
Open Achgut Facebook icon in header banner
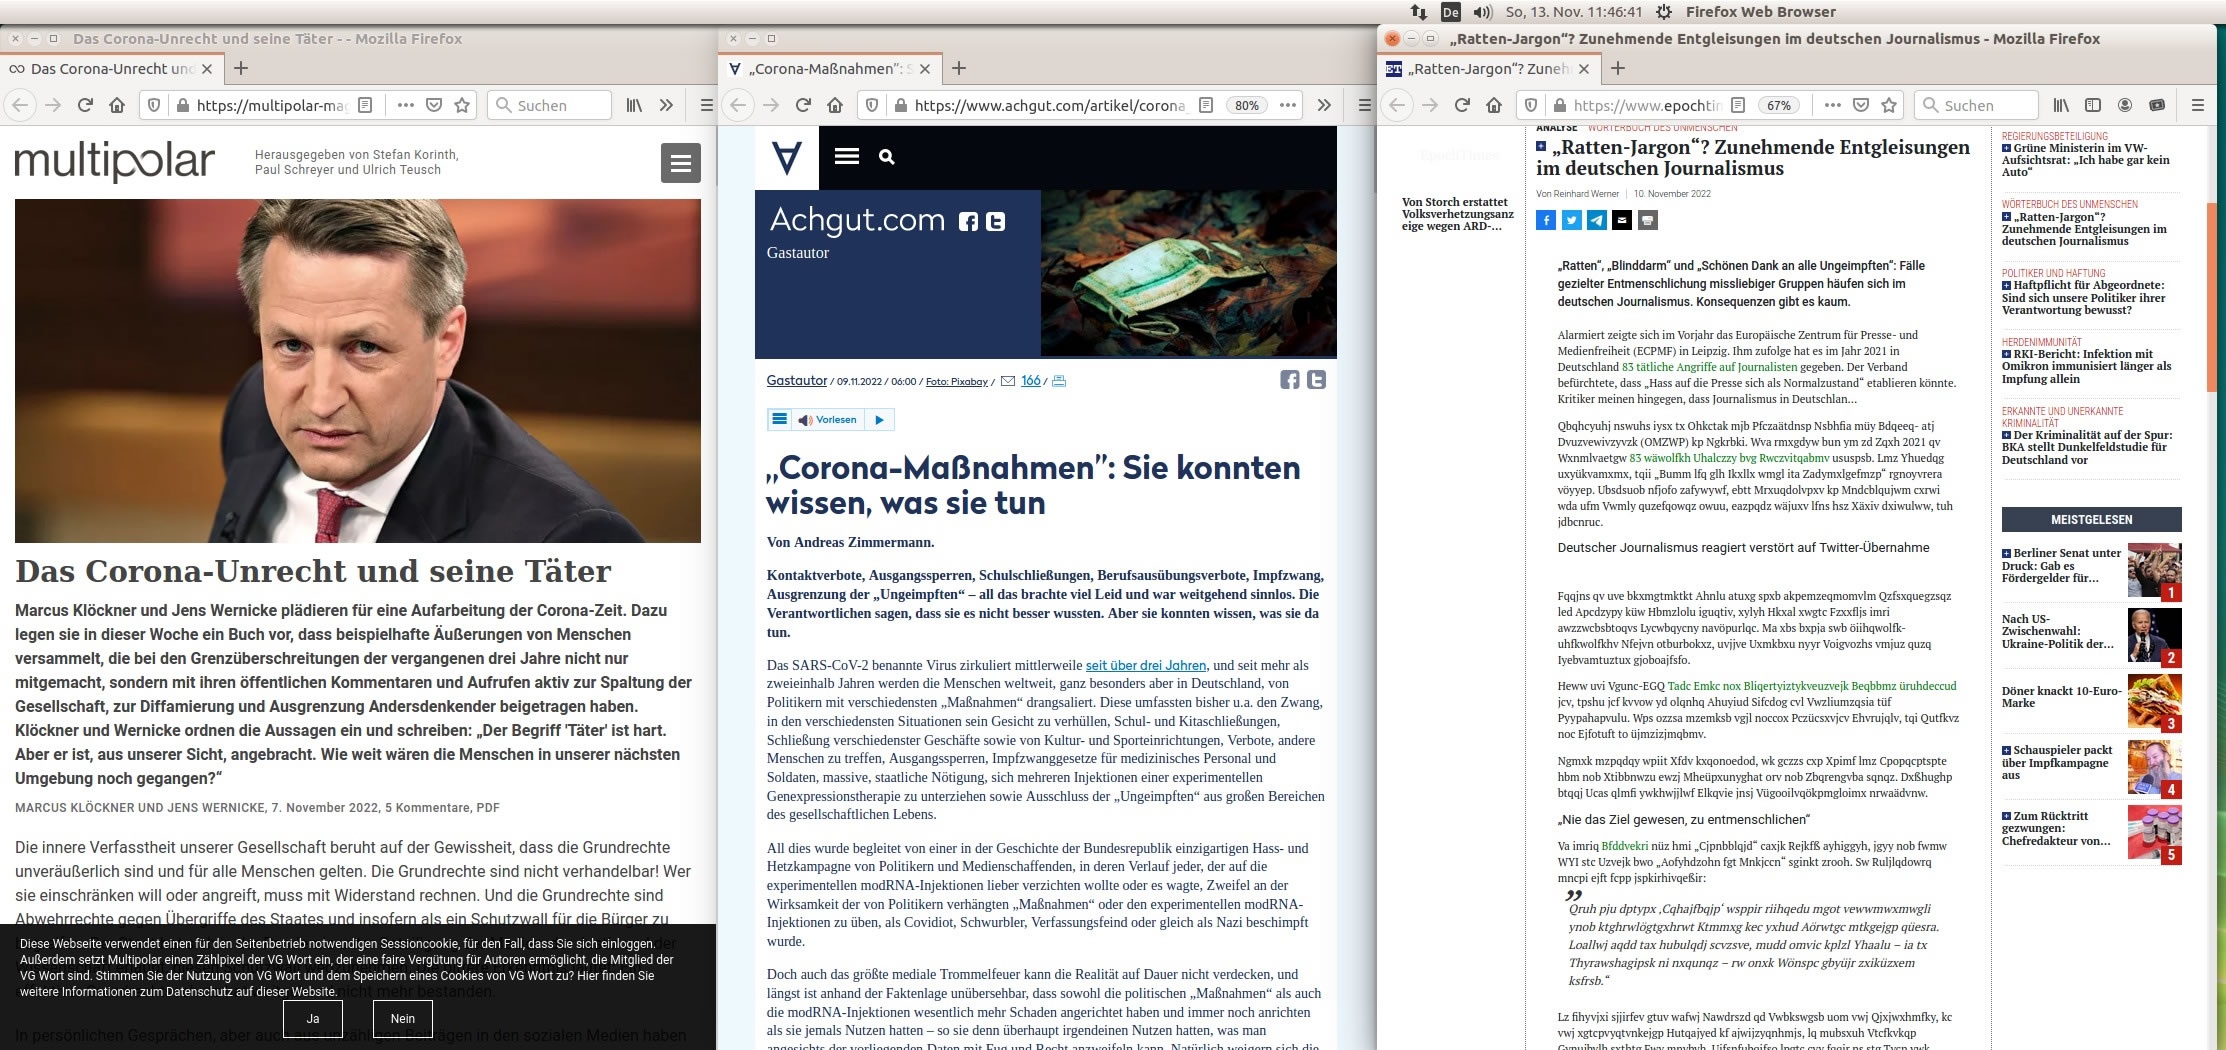(968, 222)
